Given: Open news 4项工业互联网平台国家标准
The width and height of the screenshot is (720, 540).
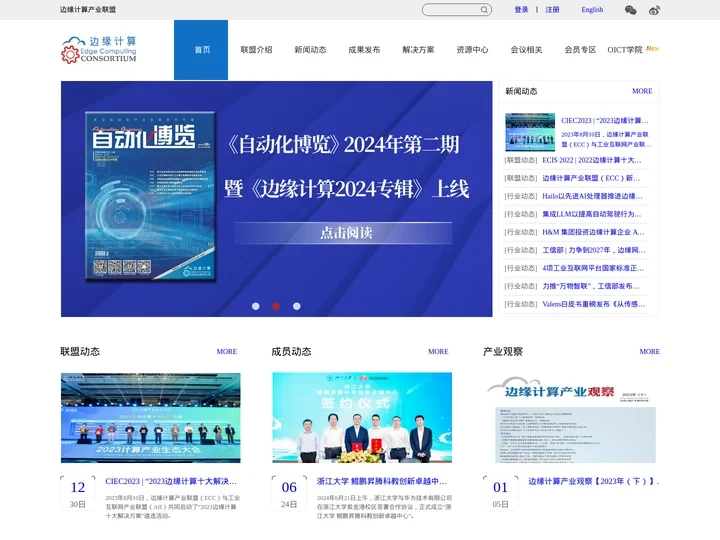Looking at the screenshot, I should tap(593, 268).
